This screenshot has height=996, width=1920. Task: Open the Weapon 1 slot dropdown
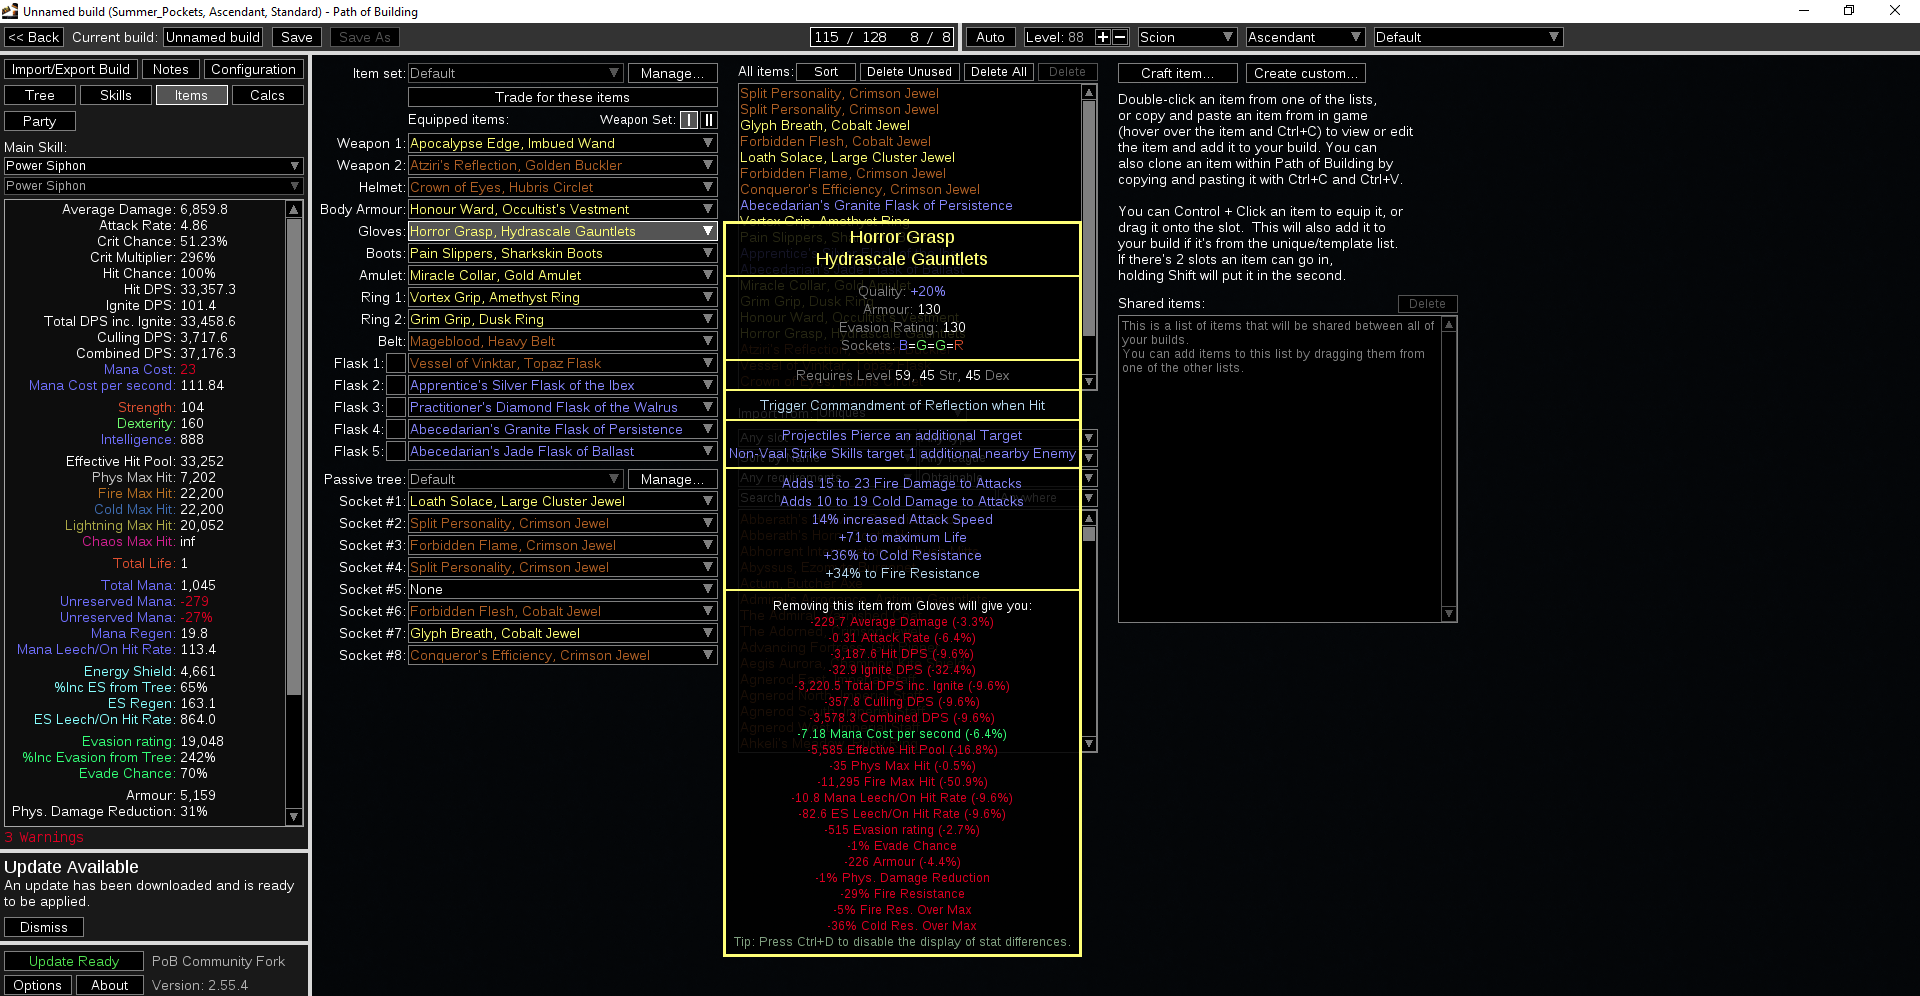pyautogui.click(x=563, y=144)
